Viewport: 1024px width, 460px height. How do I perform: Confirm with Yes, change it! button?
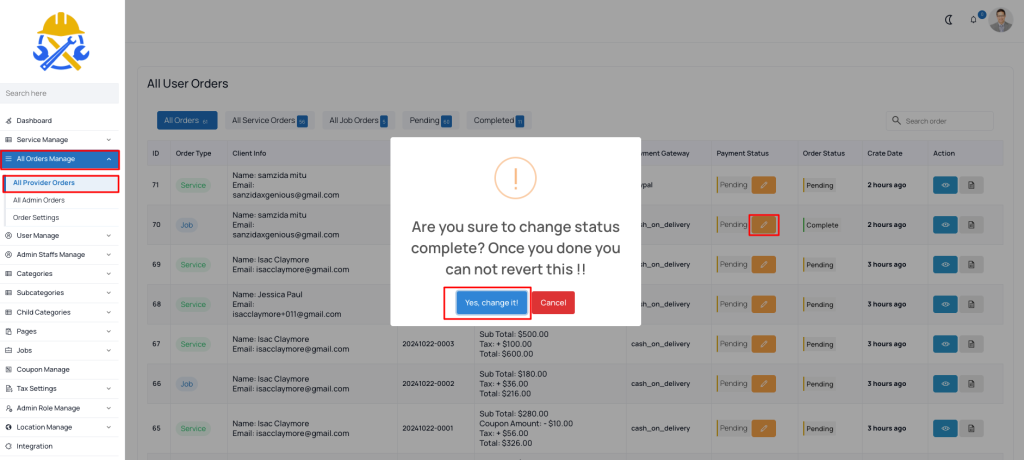tap(492, 303)
